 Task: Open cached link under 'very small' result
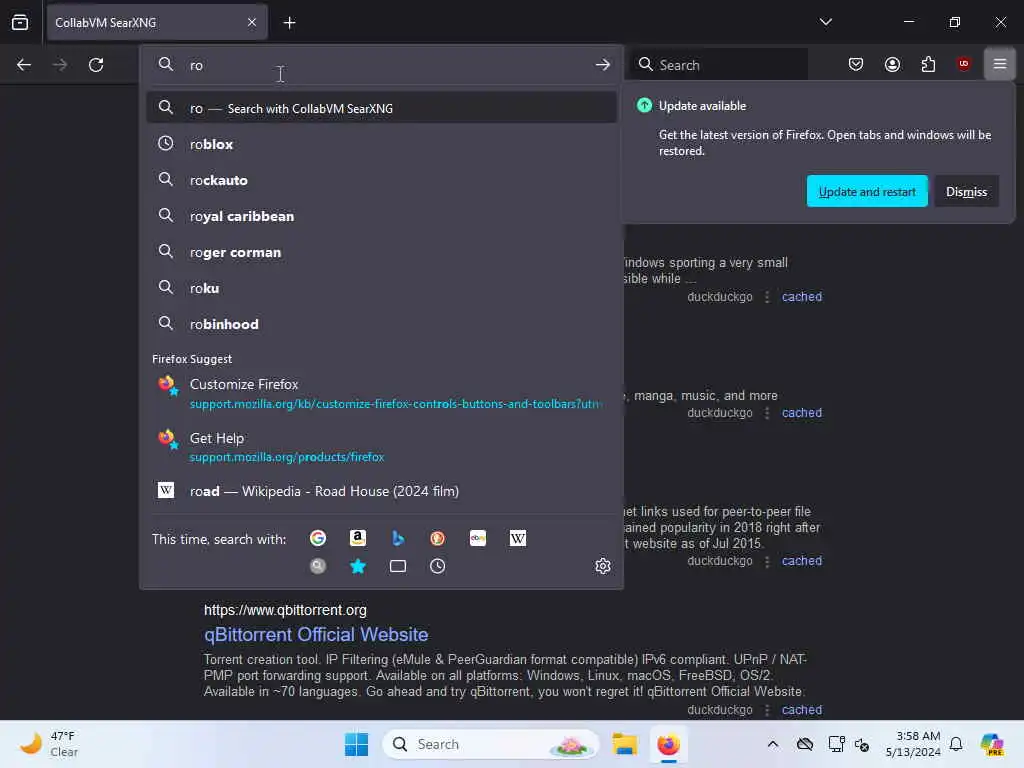click(802, 296)
